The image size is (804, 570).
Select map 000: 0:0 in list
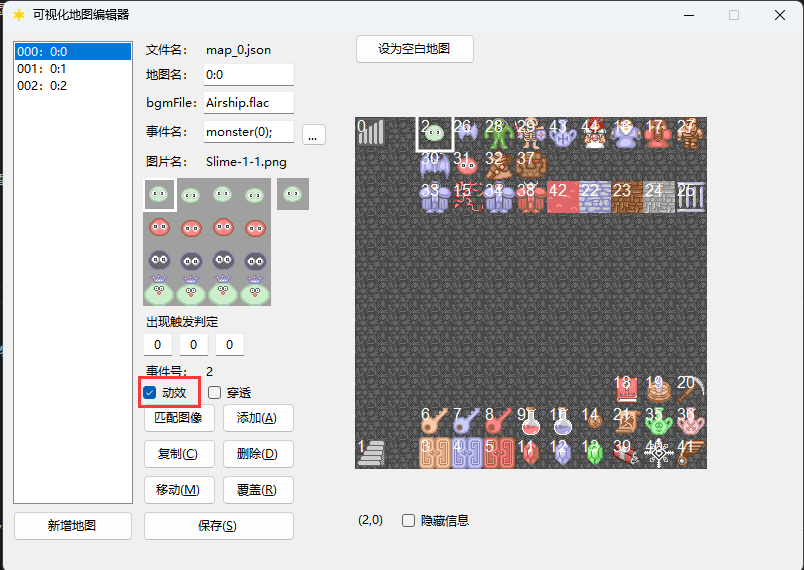click(72, 52)
